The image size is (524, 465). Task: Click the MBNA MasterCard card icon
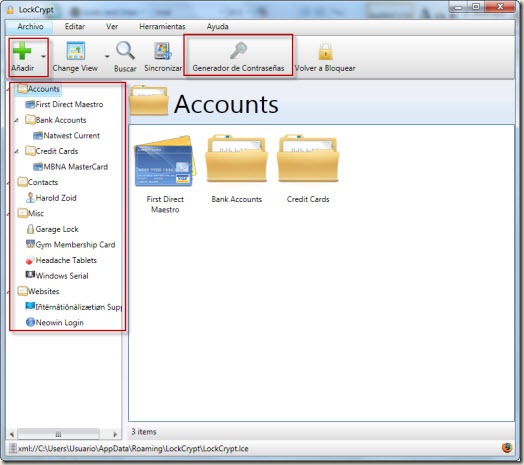pyautogui.click(x=38, y=166)
